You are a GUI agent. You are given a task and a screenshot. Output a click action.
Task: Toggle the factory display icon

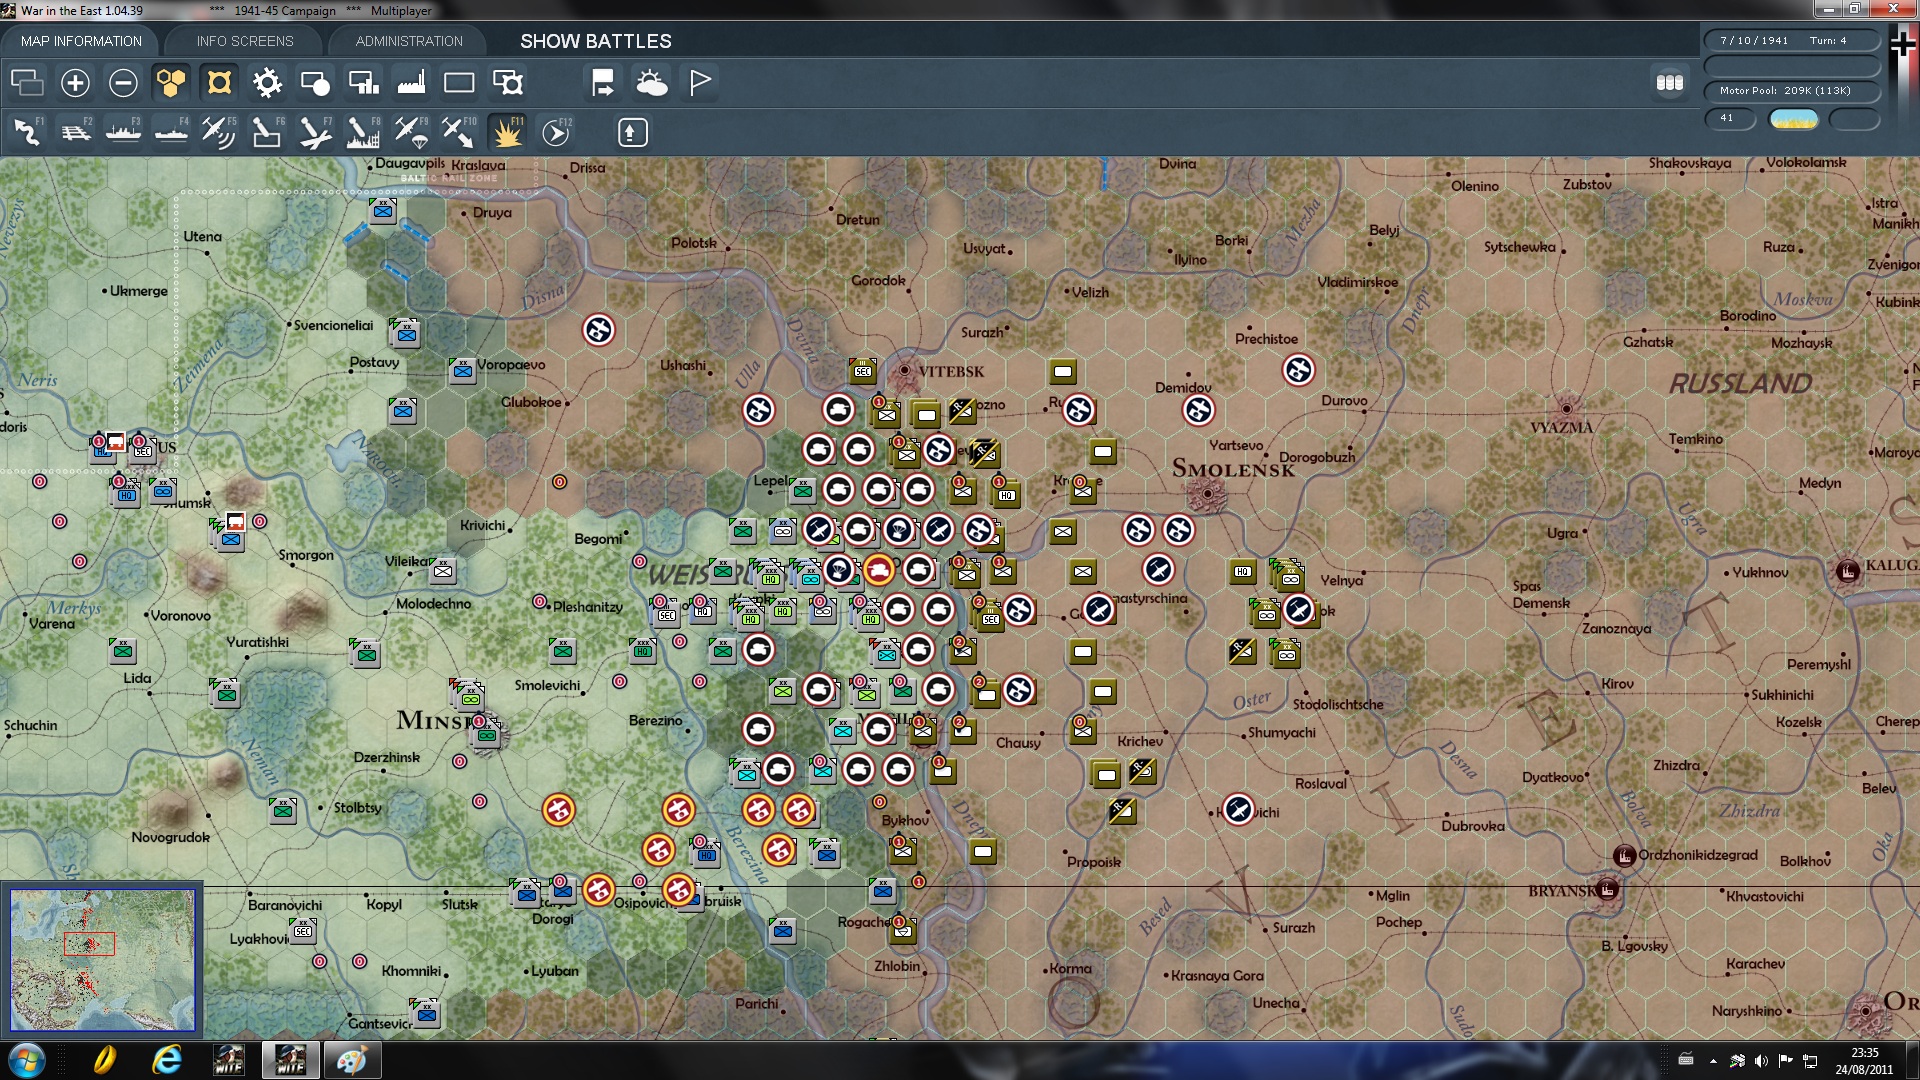coord(411,83)
